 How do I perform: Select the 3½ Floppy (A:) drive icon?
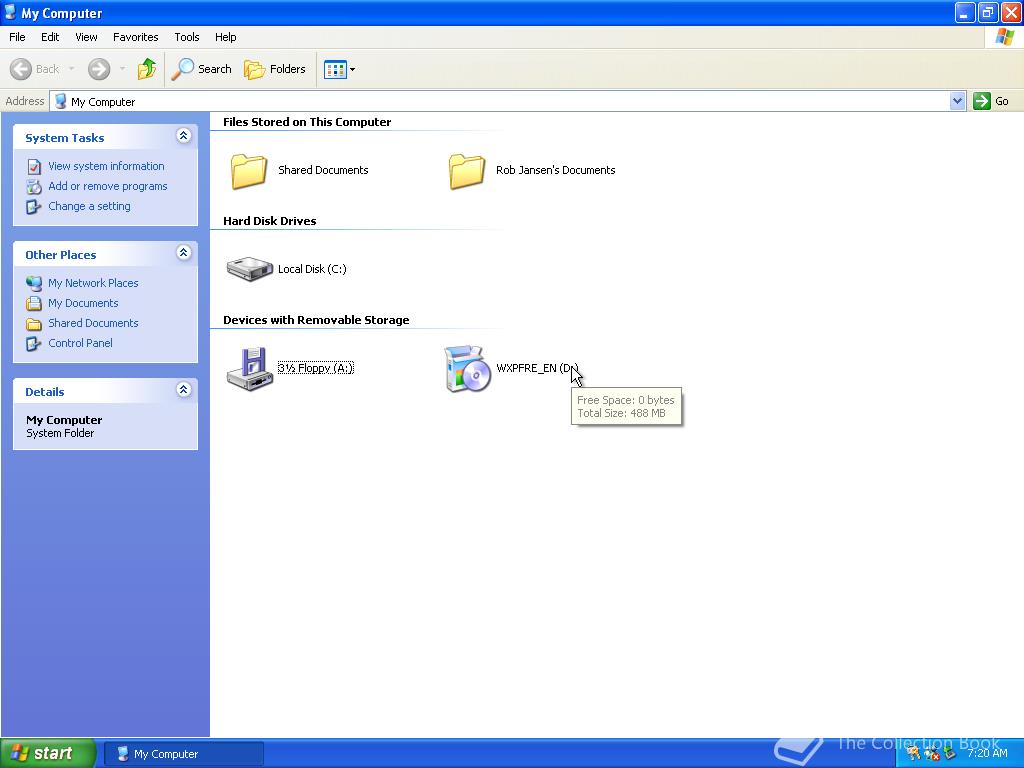249,368
